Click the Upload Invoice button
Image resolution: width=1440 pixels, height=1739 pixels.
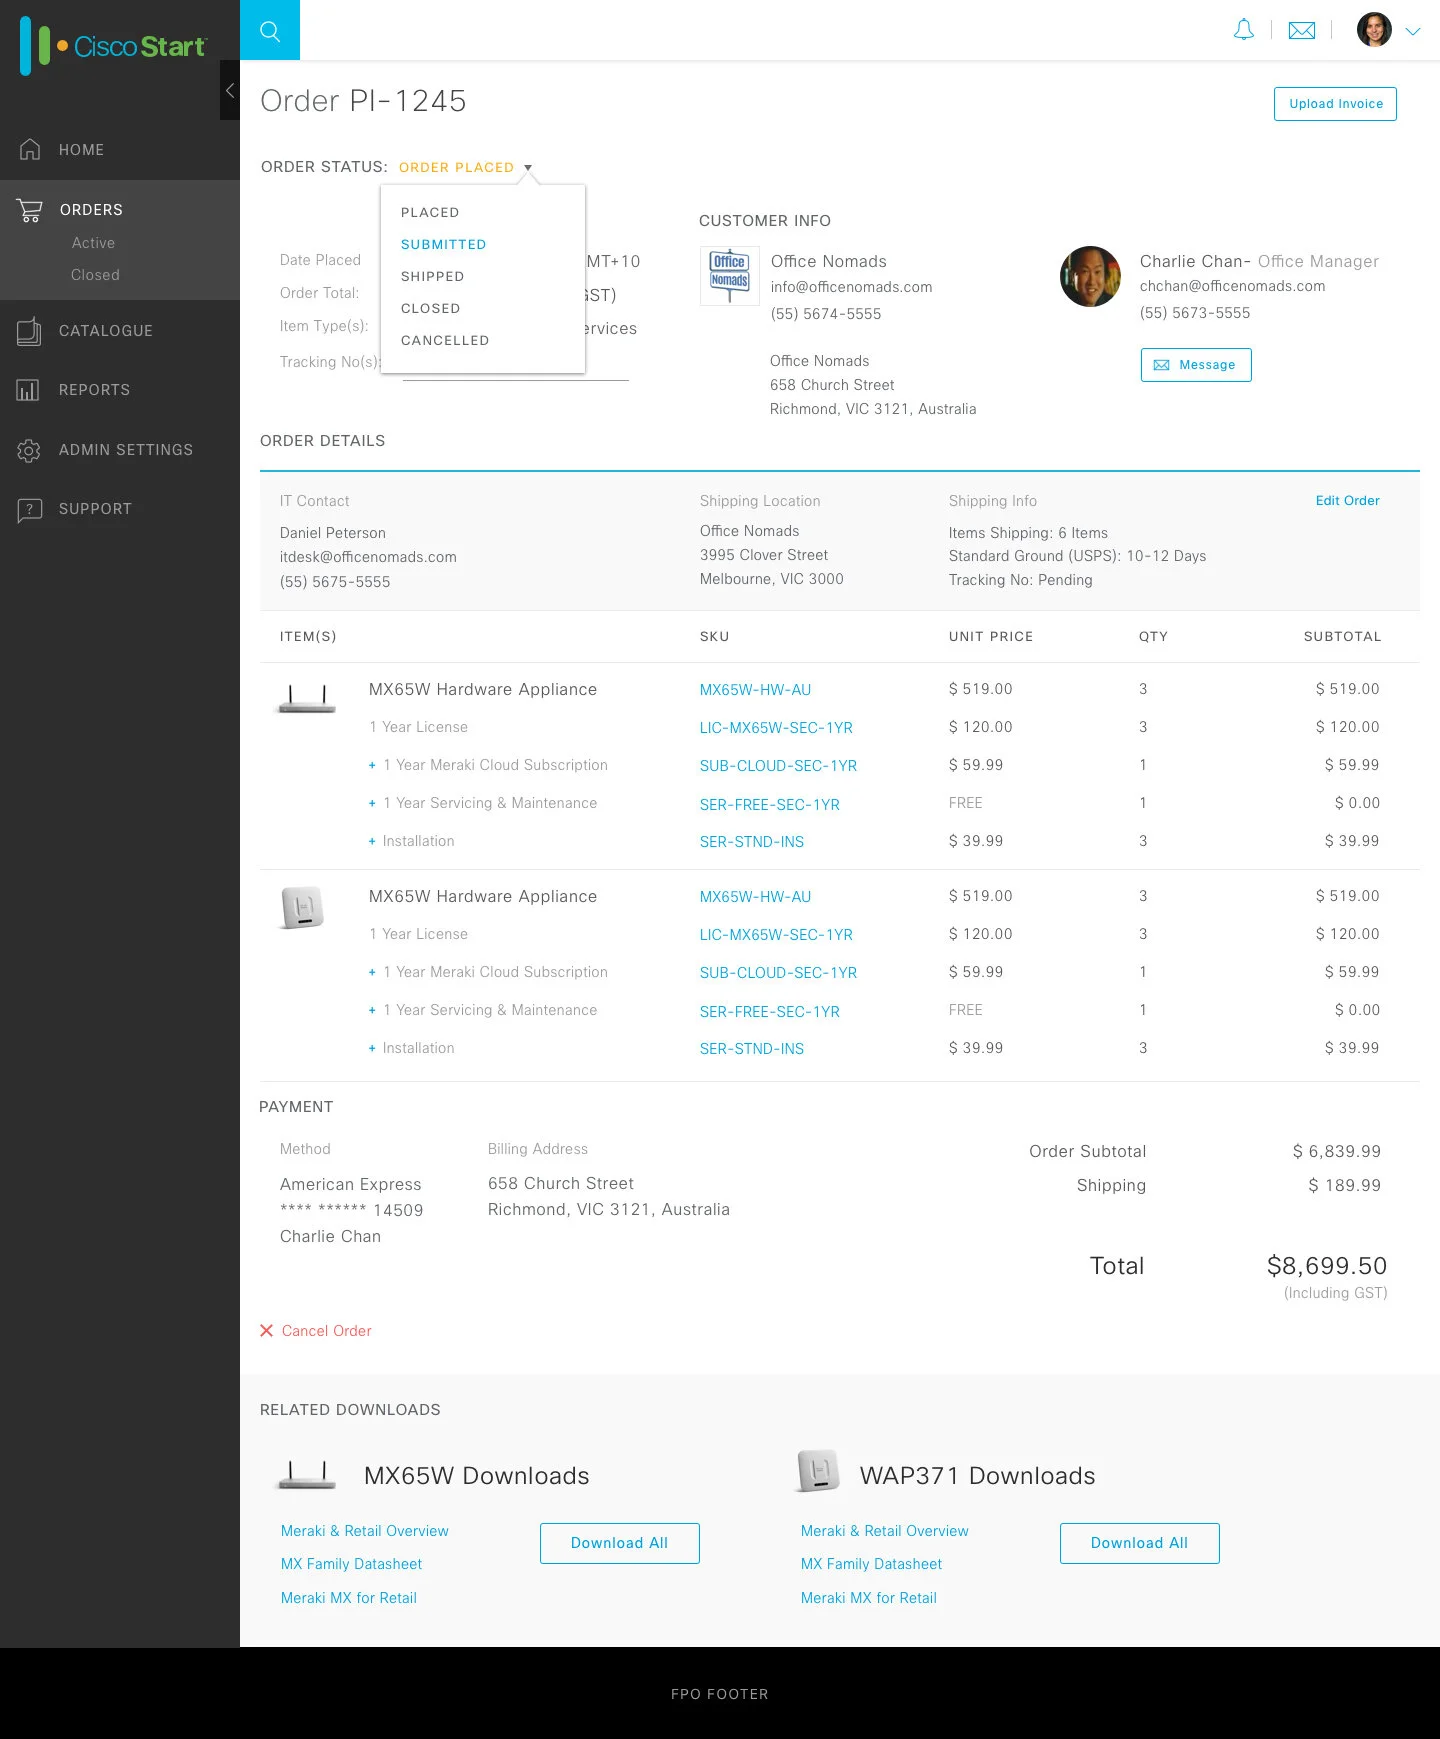click(1335, 104)
